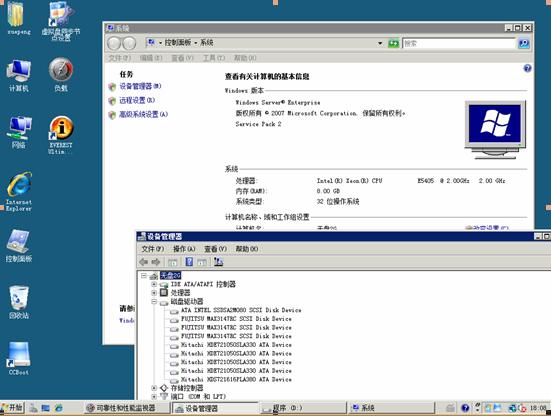Click 远程设置 link in tasks pane
This screenshot has width=551, height=416.
tap(137, 100)
